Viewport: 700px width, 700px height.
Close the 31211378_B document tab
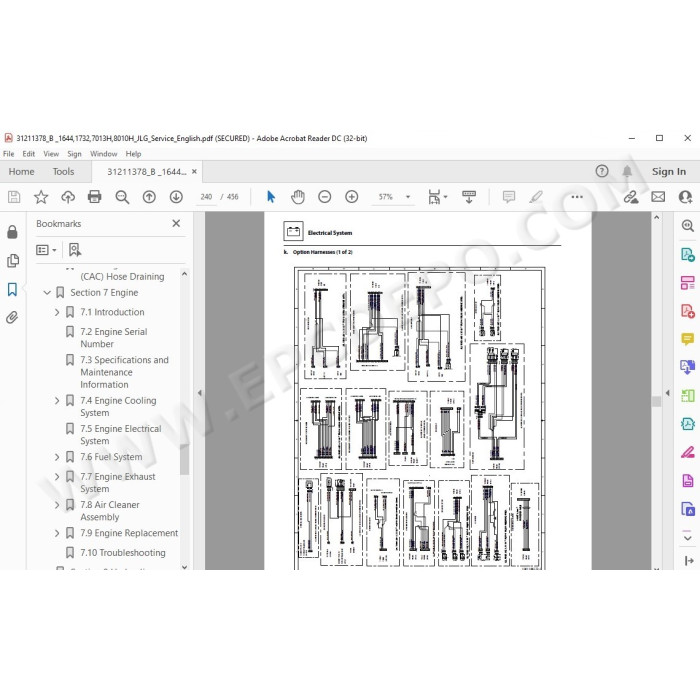pos(194,171)
